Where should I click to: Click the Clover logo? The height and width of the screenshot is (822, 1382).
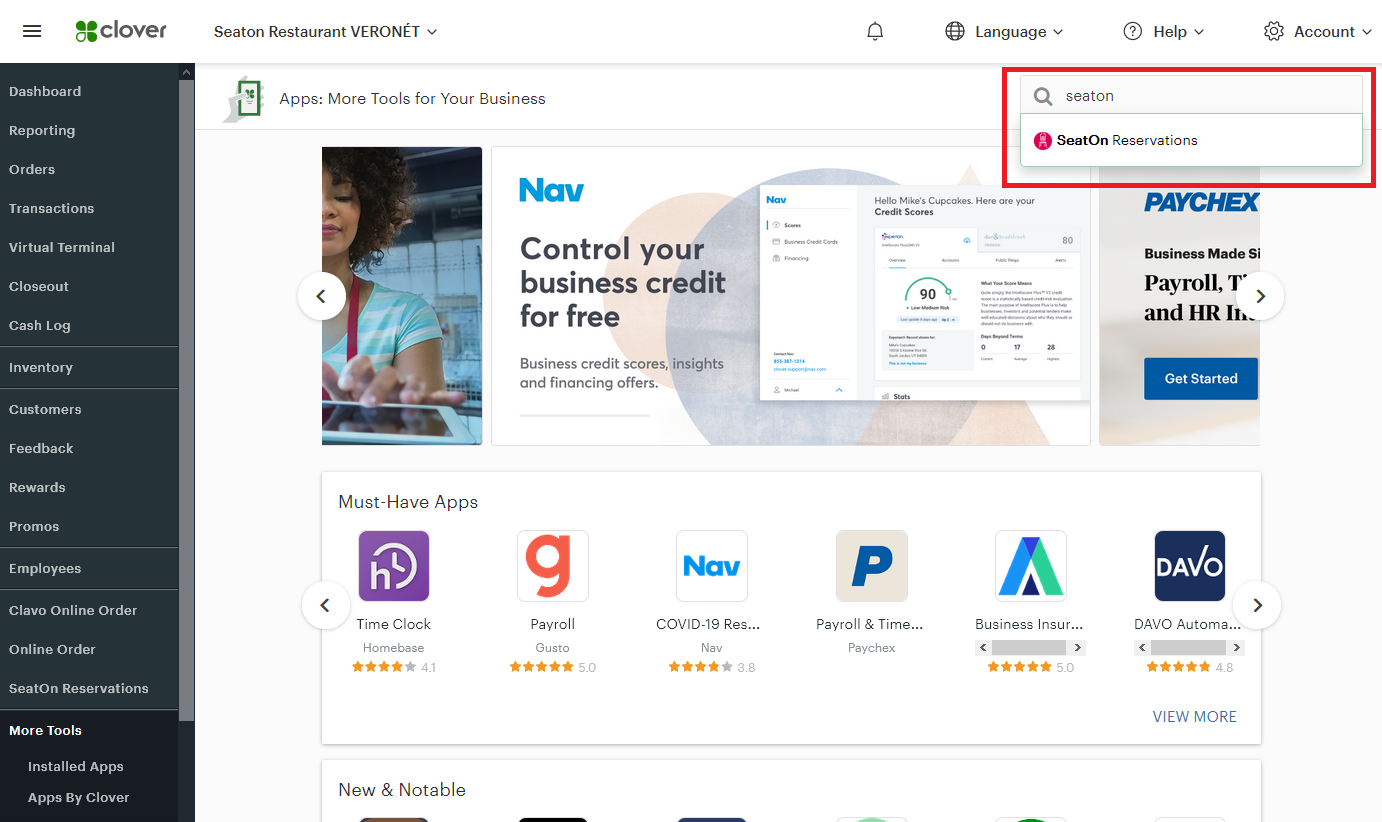[121, 31]
